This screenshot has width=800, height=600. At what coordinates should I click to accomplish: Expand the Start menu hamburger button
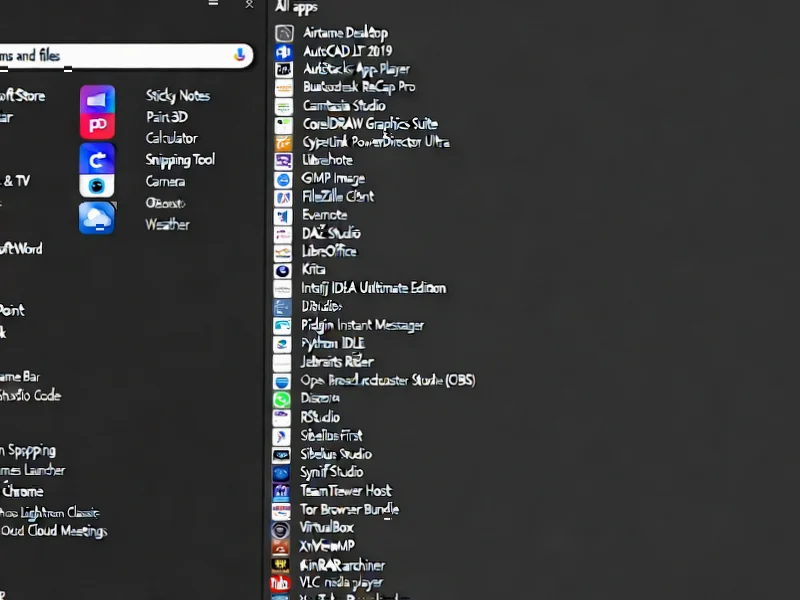212,4
